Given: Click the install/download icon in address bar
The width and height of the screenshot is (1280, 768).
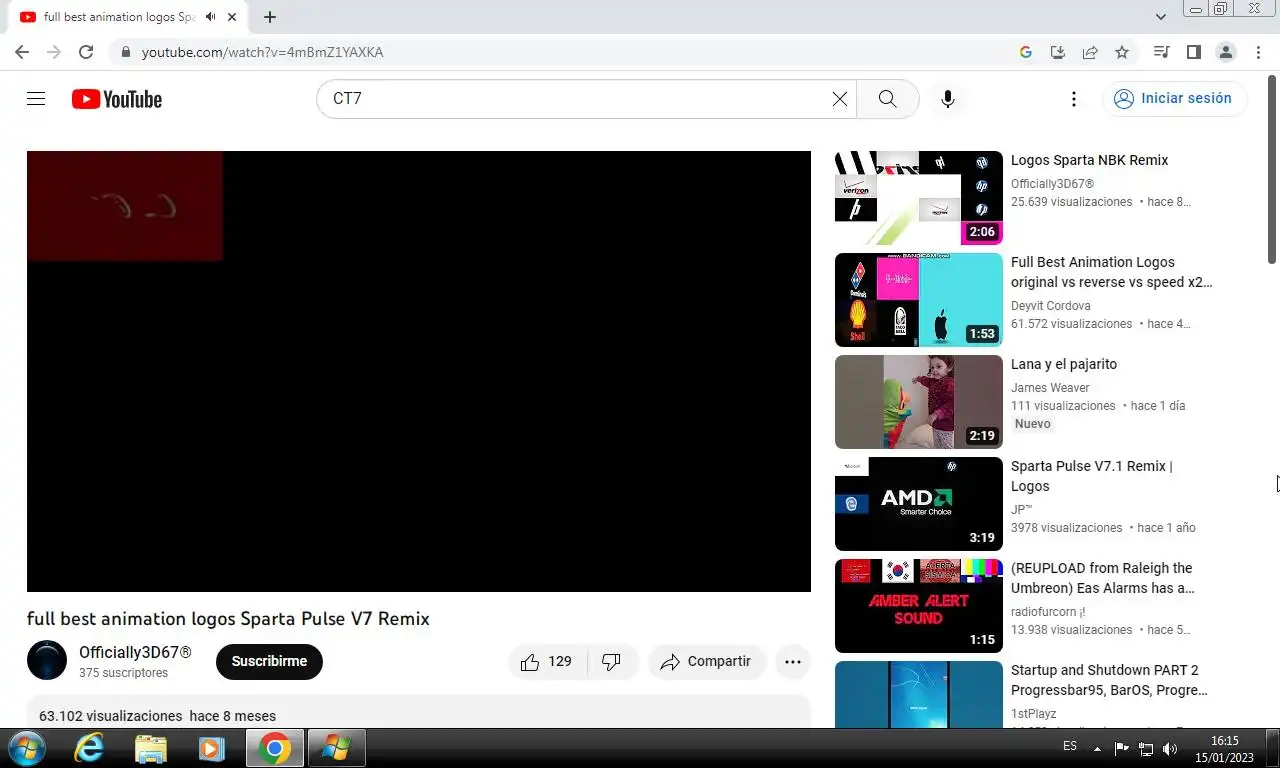Looking at the screenshot, I should [x=1058, y=52].
